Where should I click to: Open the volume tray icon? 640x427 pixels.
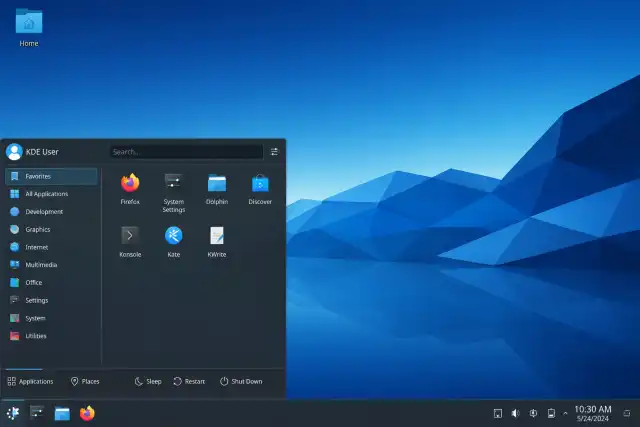click(516, 413)
